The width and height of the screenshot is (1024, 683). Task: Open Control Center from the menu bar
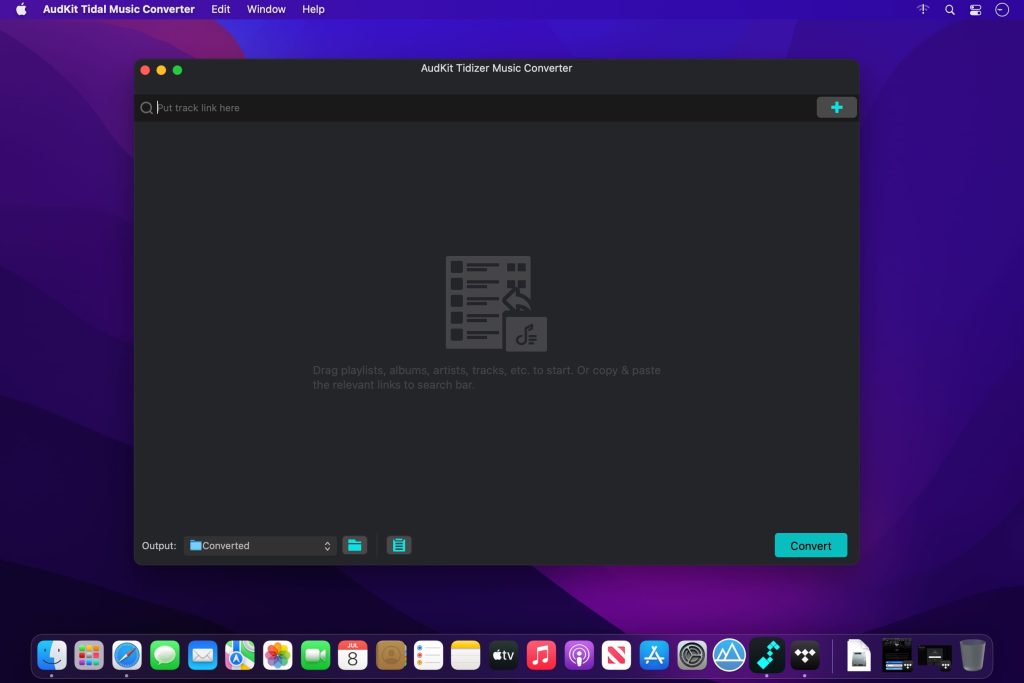click(x=975, y=9)
